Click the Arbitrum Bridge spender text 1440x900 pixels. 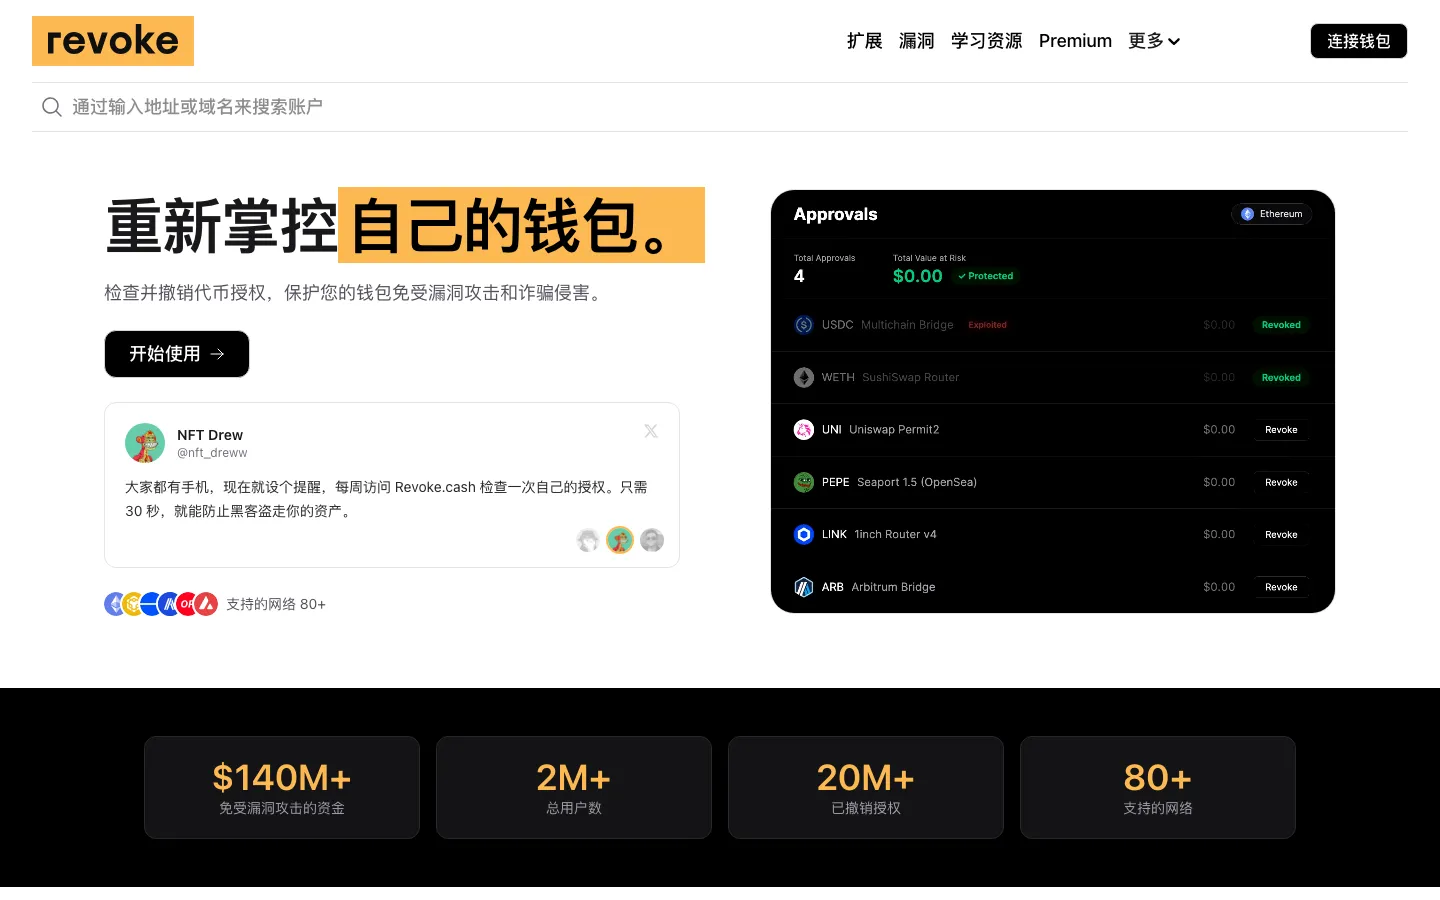893,587
